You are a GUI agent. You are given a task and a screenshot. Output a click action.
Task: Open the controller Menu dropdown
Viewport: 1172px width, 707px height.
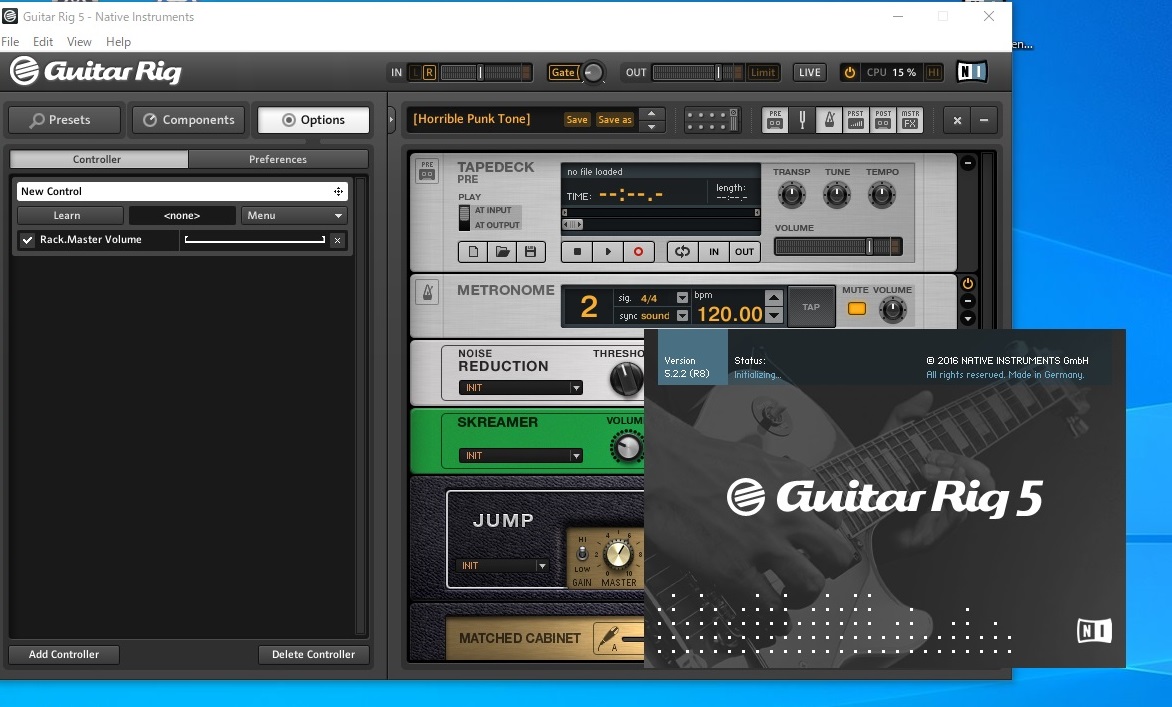294,215
